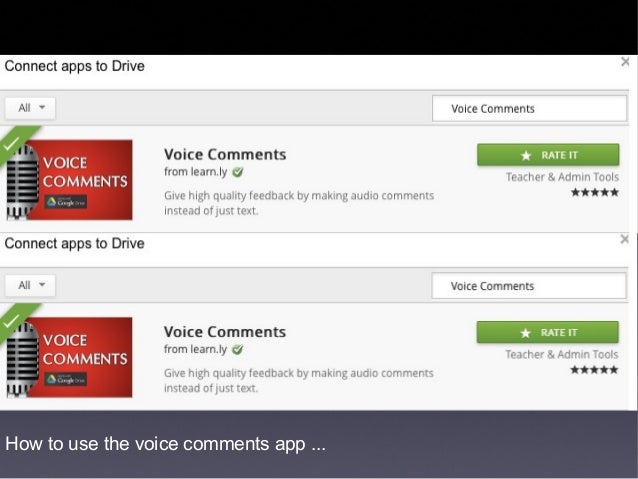Click the Google Drive badge on upper thumbnail
The height and width of the screenshot is (479, 638).
coord(66,202)
